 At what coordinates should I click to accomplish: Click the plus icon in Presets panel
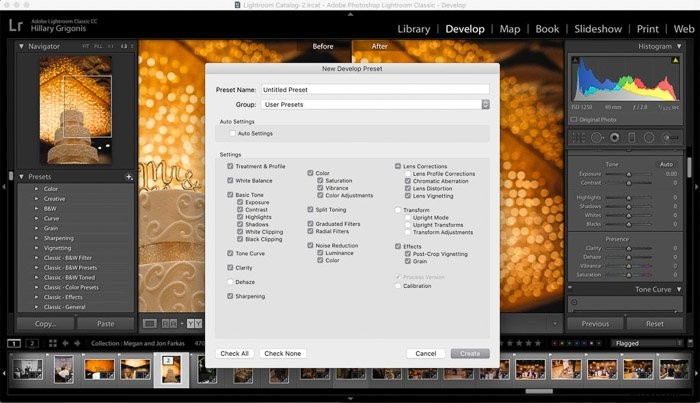click(x=129, y=177)
